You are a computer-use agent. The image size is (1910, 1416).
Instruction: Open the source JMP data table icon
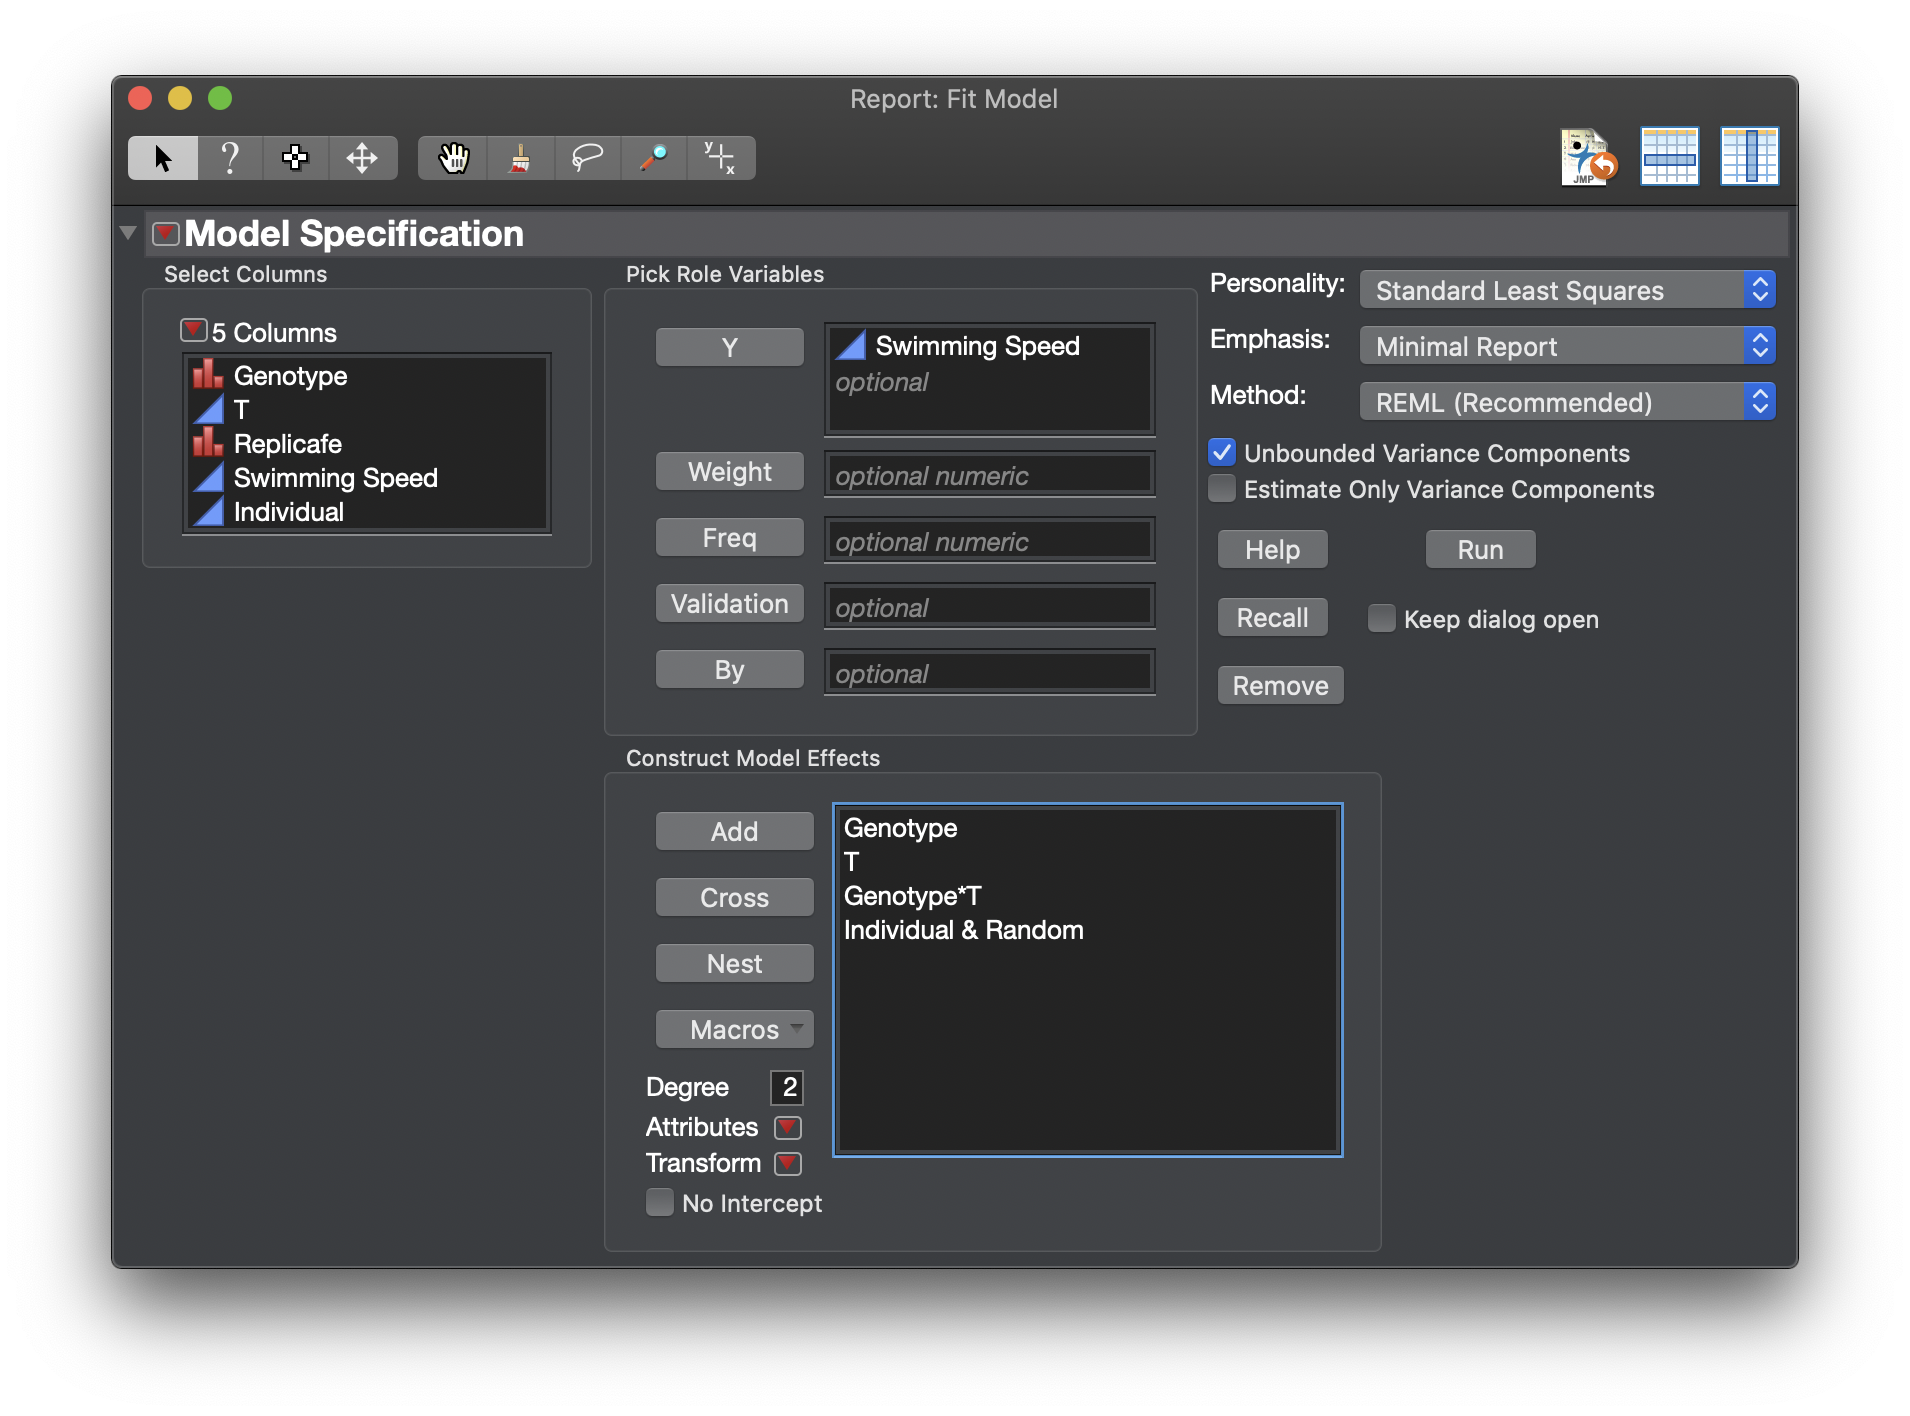[x=1587, y=156]
